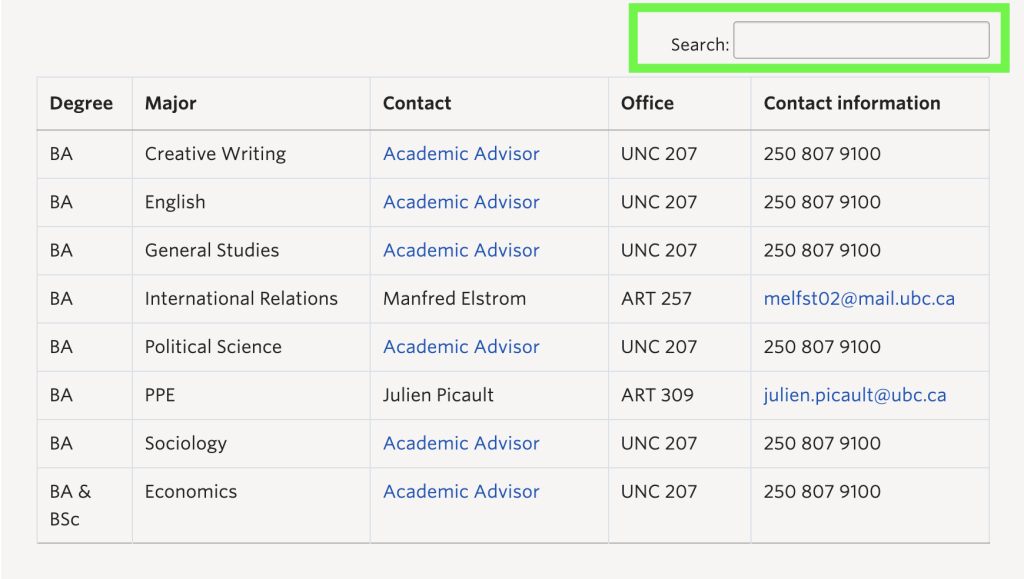Open Academic Advisor link for Creative Writing

461,153
